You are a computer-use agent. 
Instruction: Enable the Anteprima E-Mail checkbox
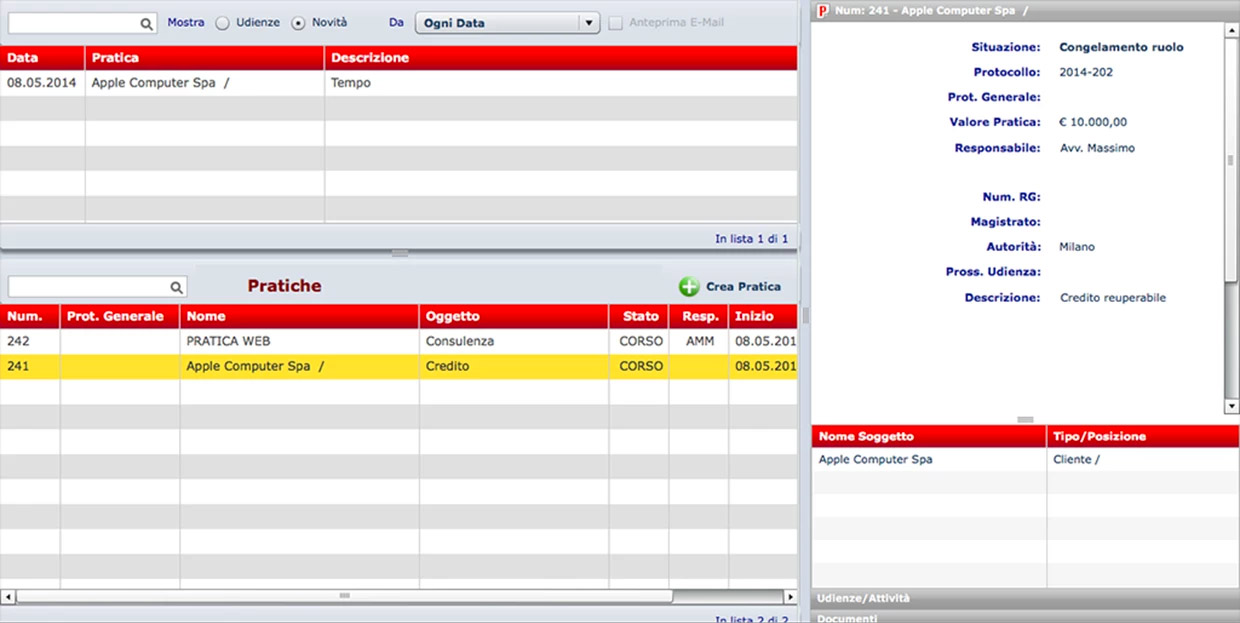[x=616, y=23]
